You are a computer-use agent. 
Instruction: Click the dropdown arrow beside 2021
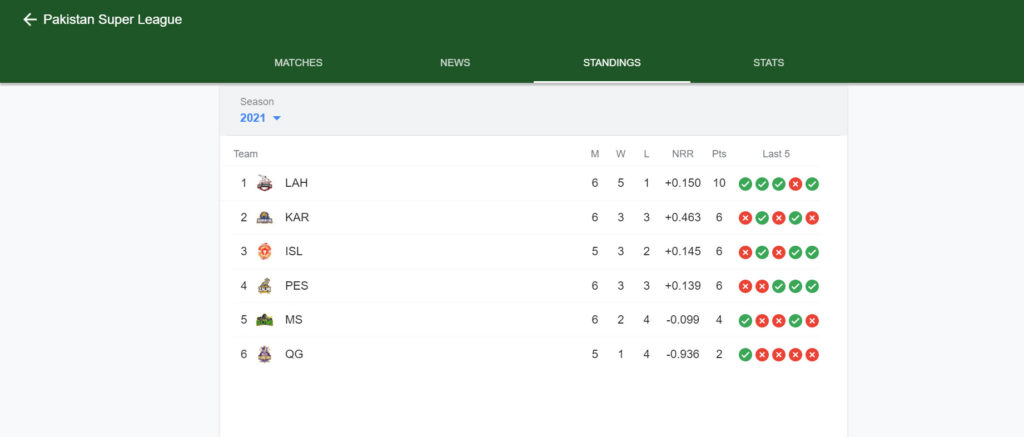(x=276, y=118)
